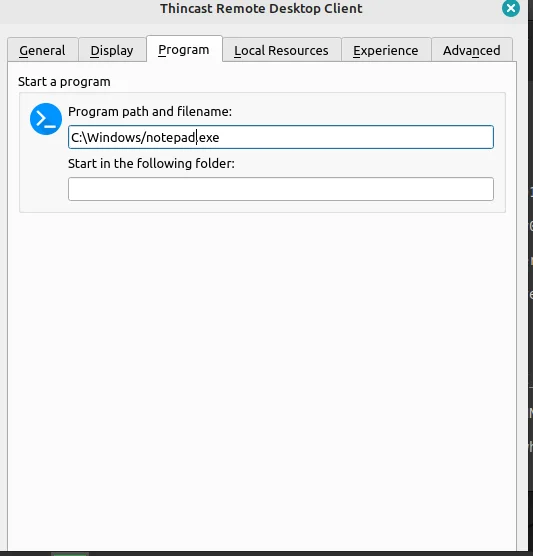Focus the Start in the following folder field

click(281, 189)
